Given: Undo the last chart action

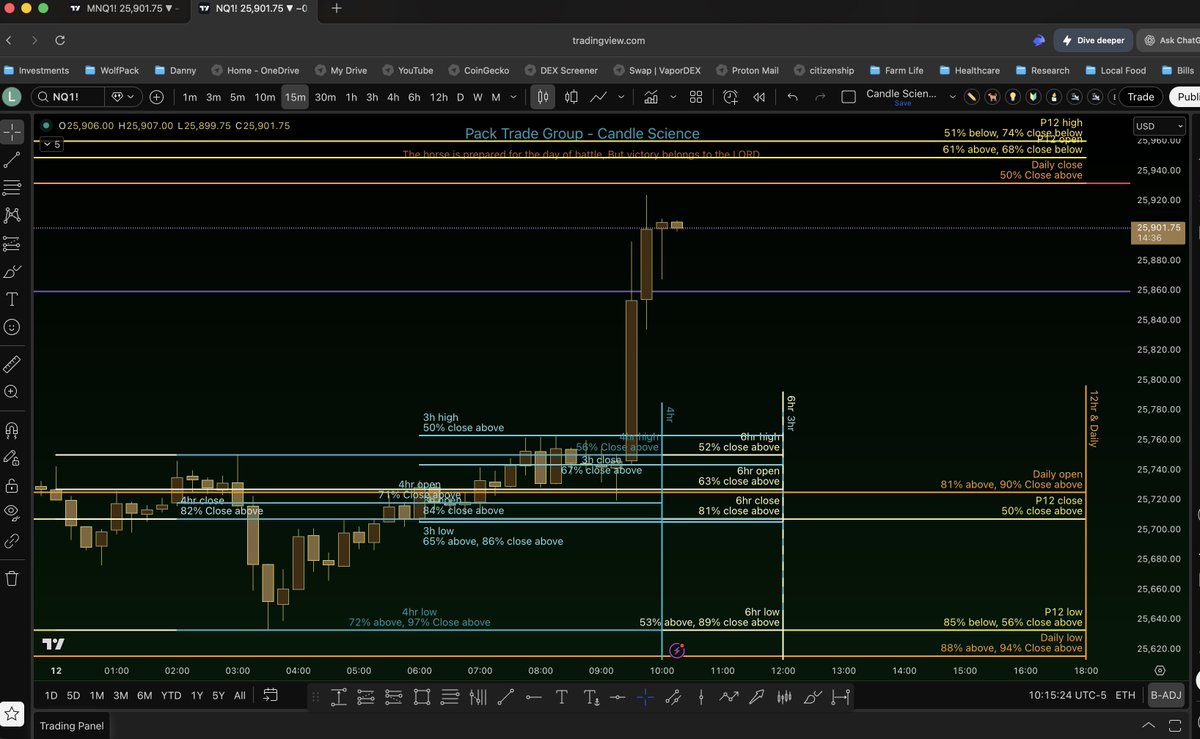Looking at the screenshot, I should (793, 97).
